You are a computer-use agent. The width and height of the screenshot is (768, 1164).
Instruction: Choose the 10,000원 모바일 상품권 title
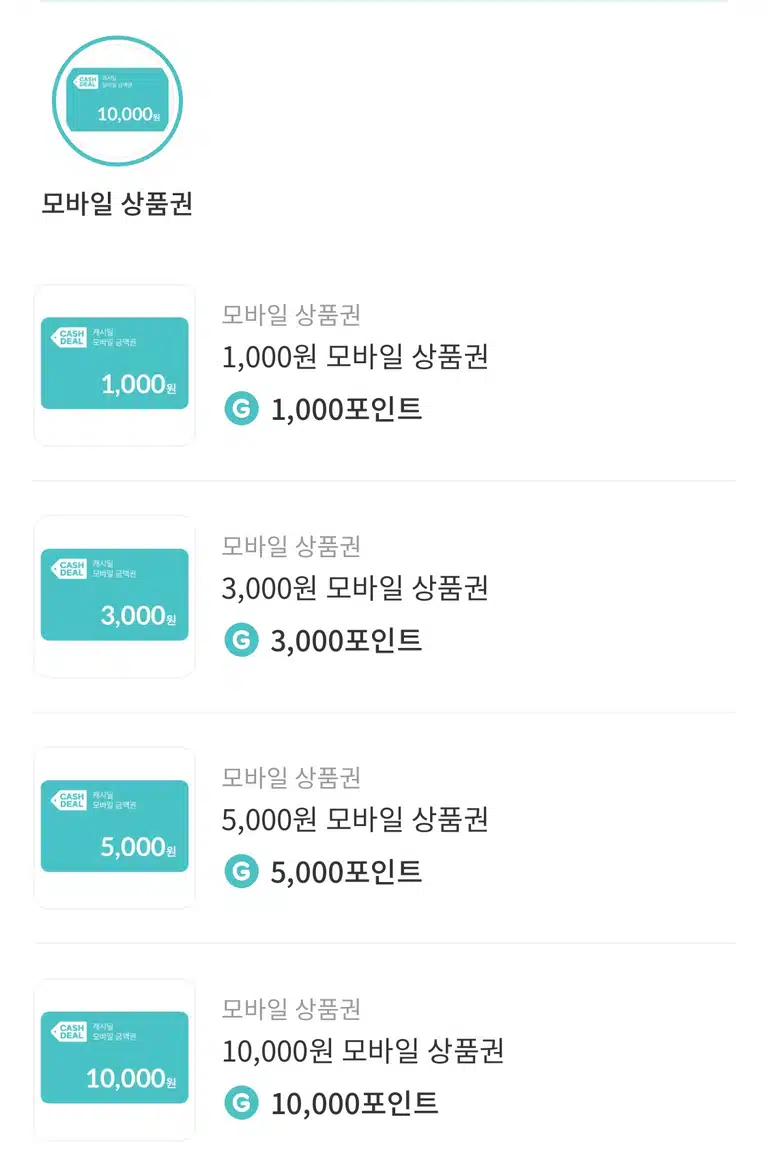coord(364,1052)
